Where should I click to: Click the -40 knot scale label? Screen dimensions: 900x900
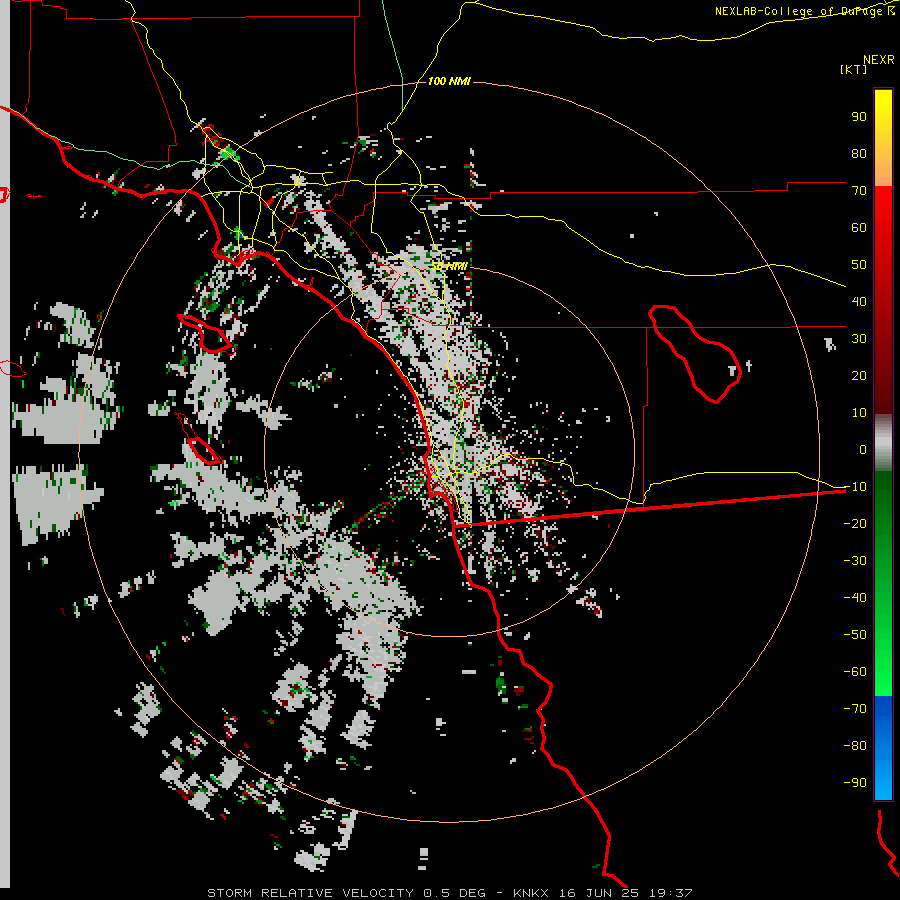[x=855, y=598]
